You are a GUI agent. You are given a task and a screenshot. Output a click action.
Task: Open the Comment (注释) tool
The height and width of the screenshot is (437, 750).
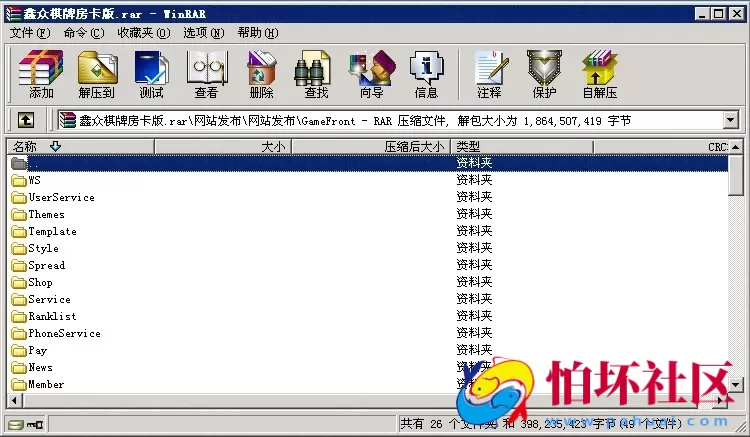490,74
